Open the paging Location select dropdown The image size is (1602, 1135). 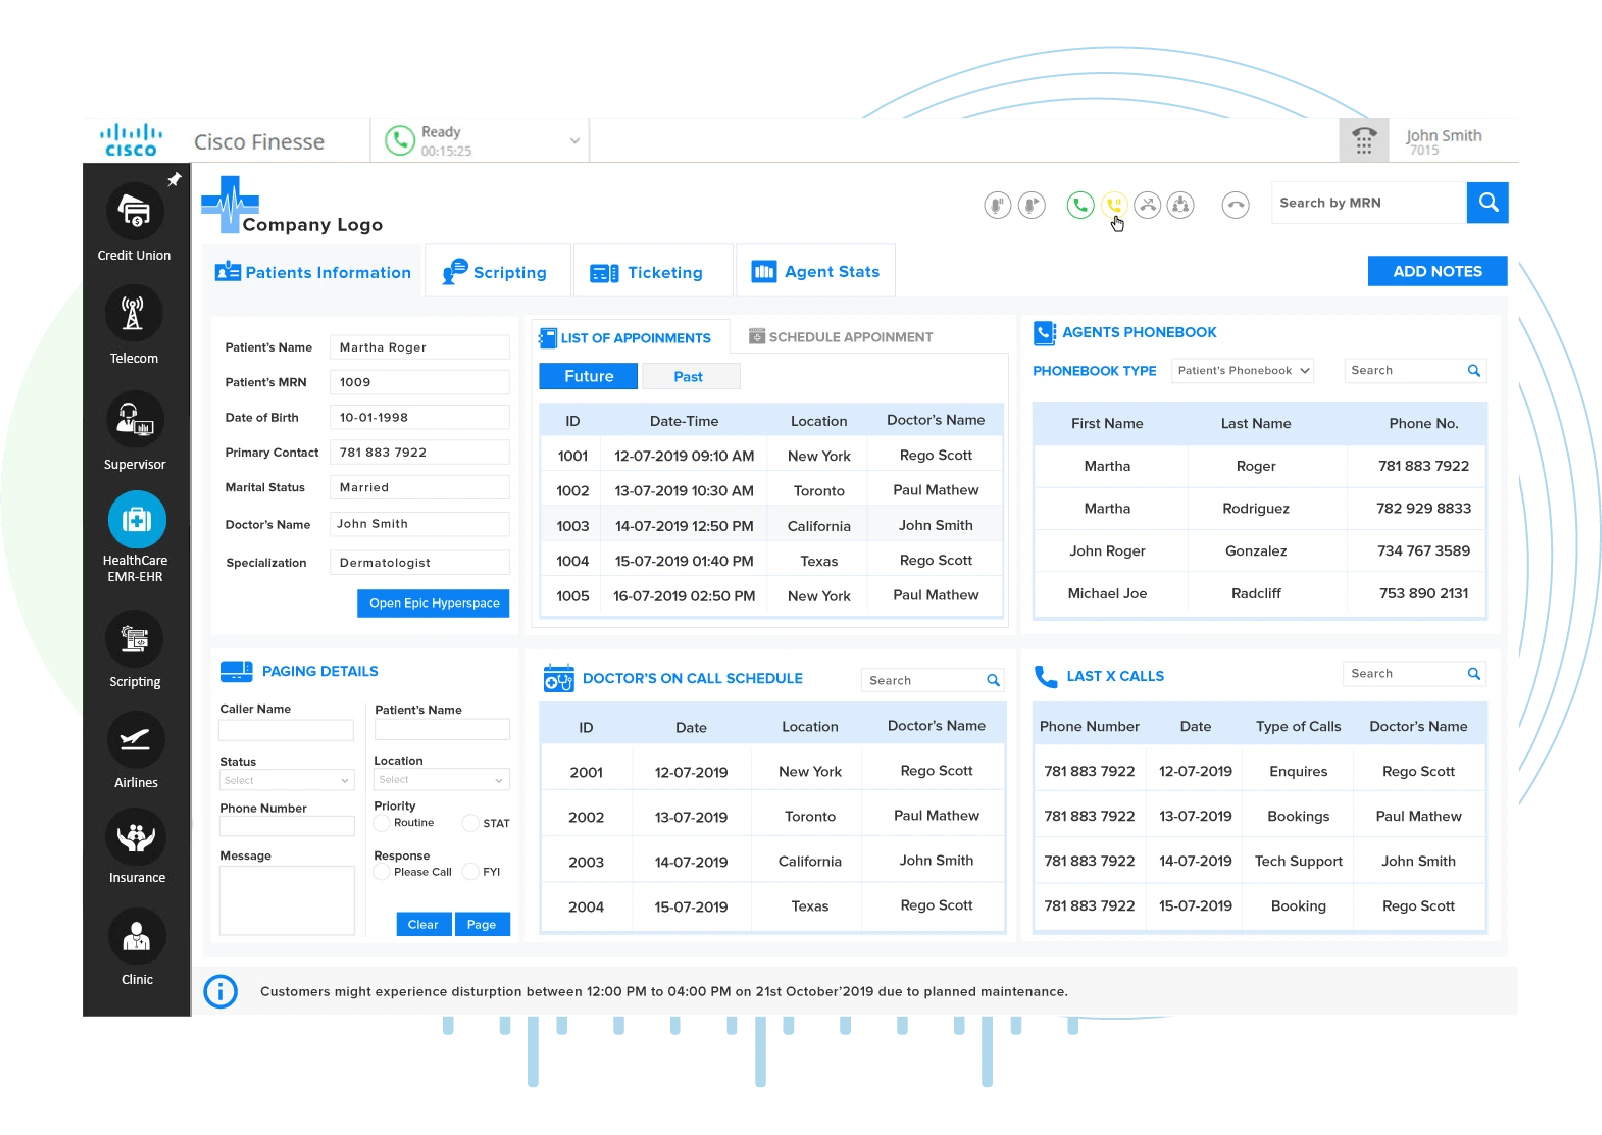click(442, 779)
